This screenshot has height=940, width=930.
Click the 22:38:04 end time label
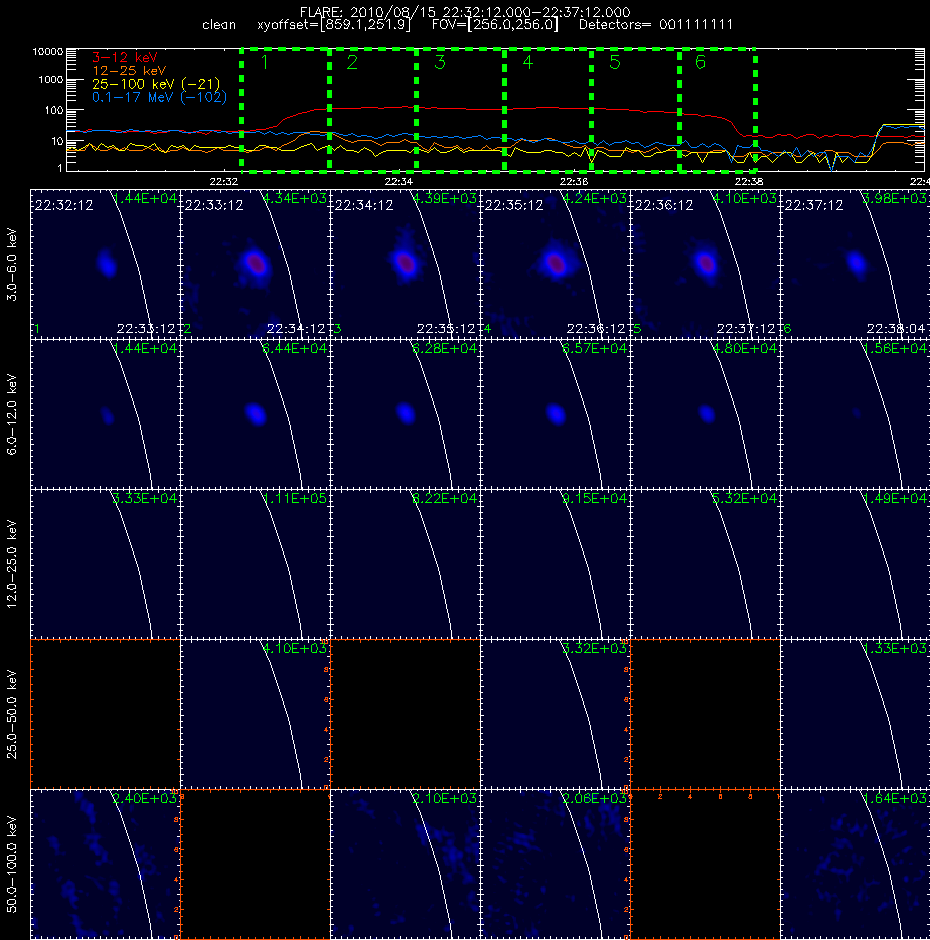click(x=896, y=329)
